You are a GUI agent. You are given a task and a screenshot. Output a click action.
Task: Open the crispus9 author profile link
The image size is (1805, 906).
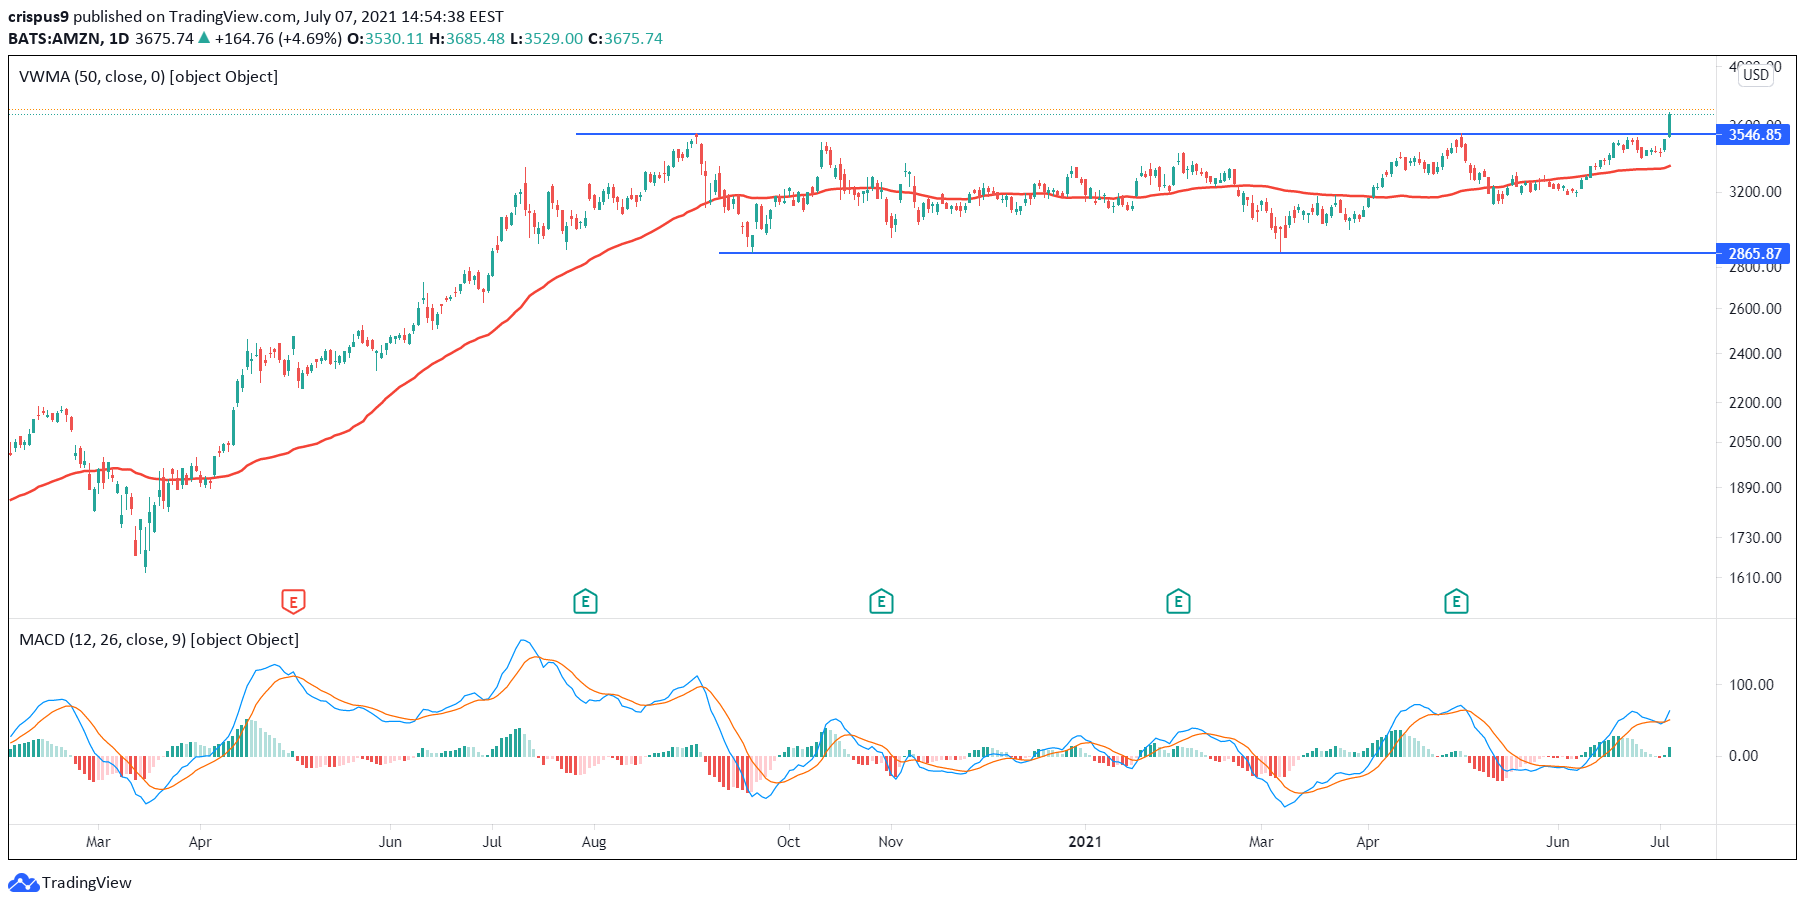[x=41, y=16]
